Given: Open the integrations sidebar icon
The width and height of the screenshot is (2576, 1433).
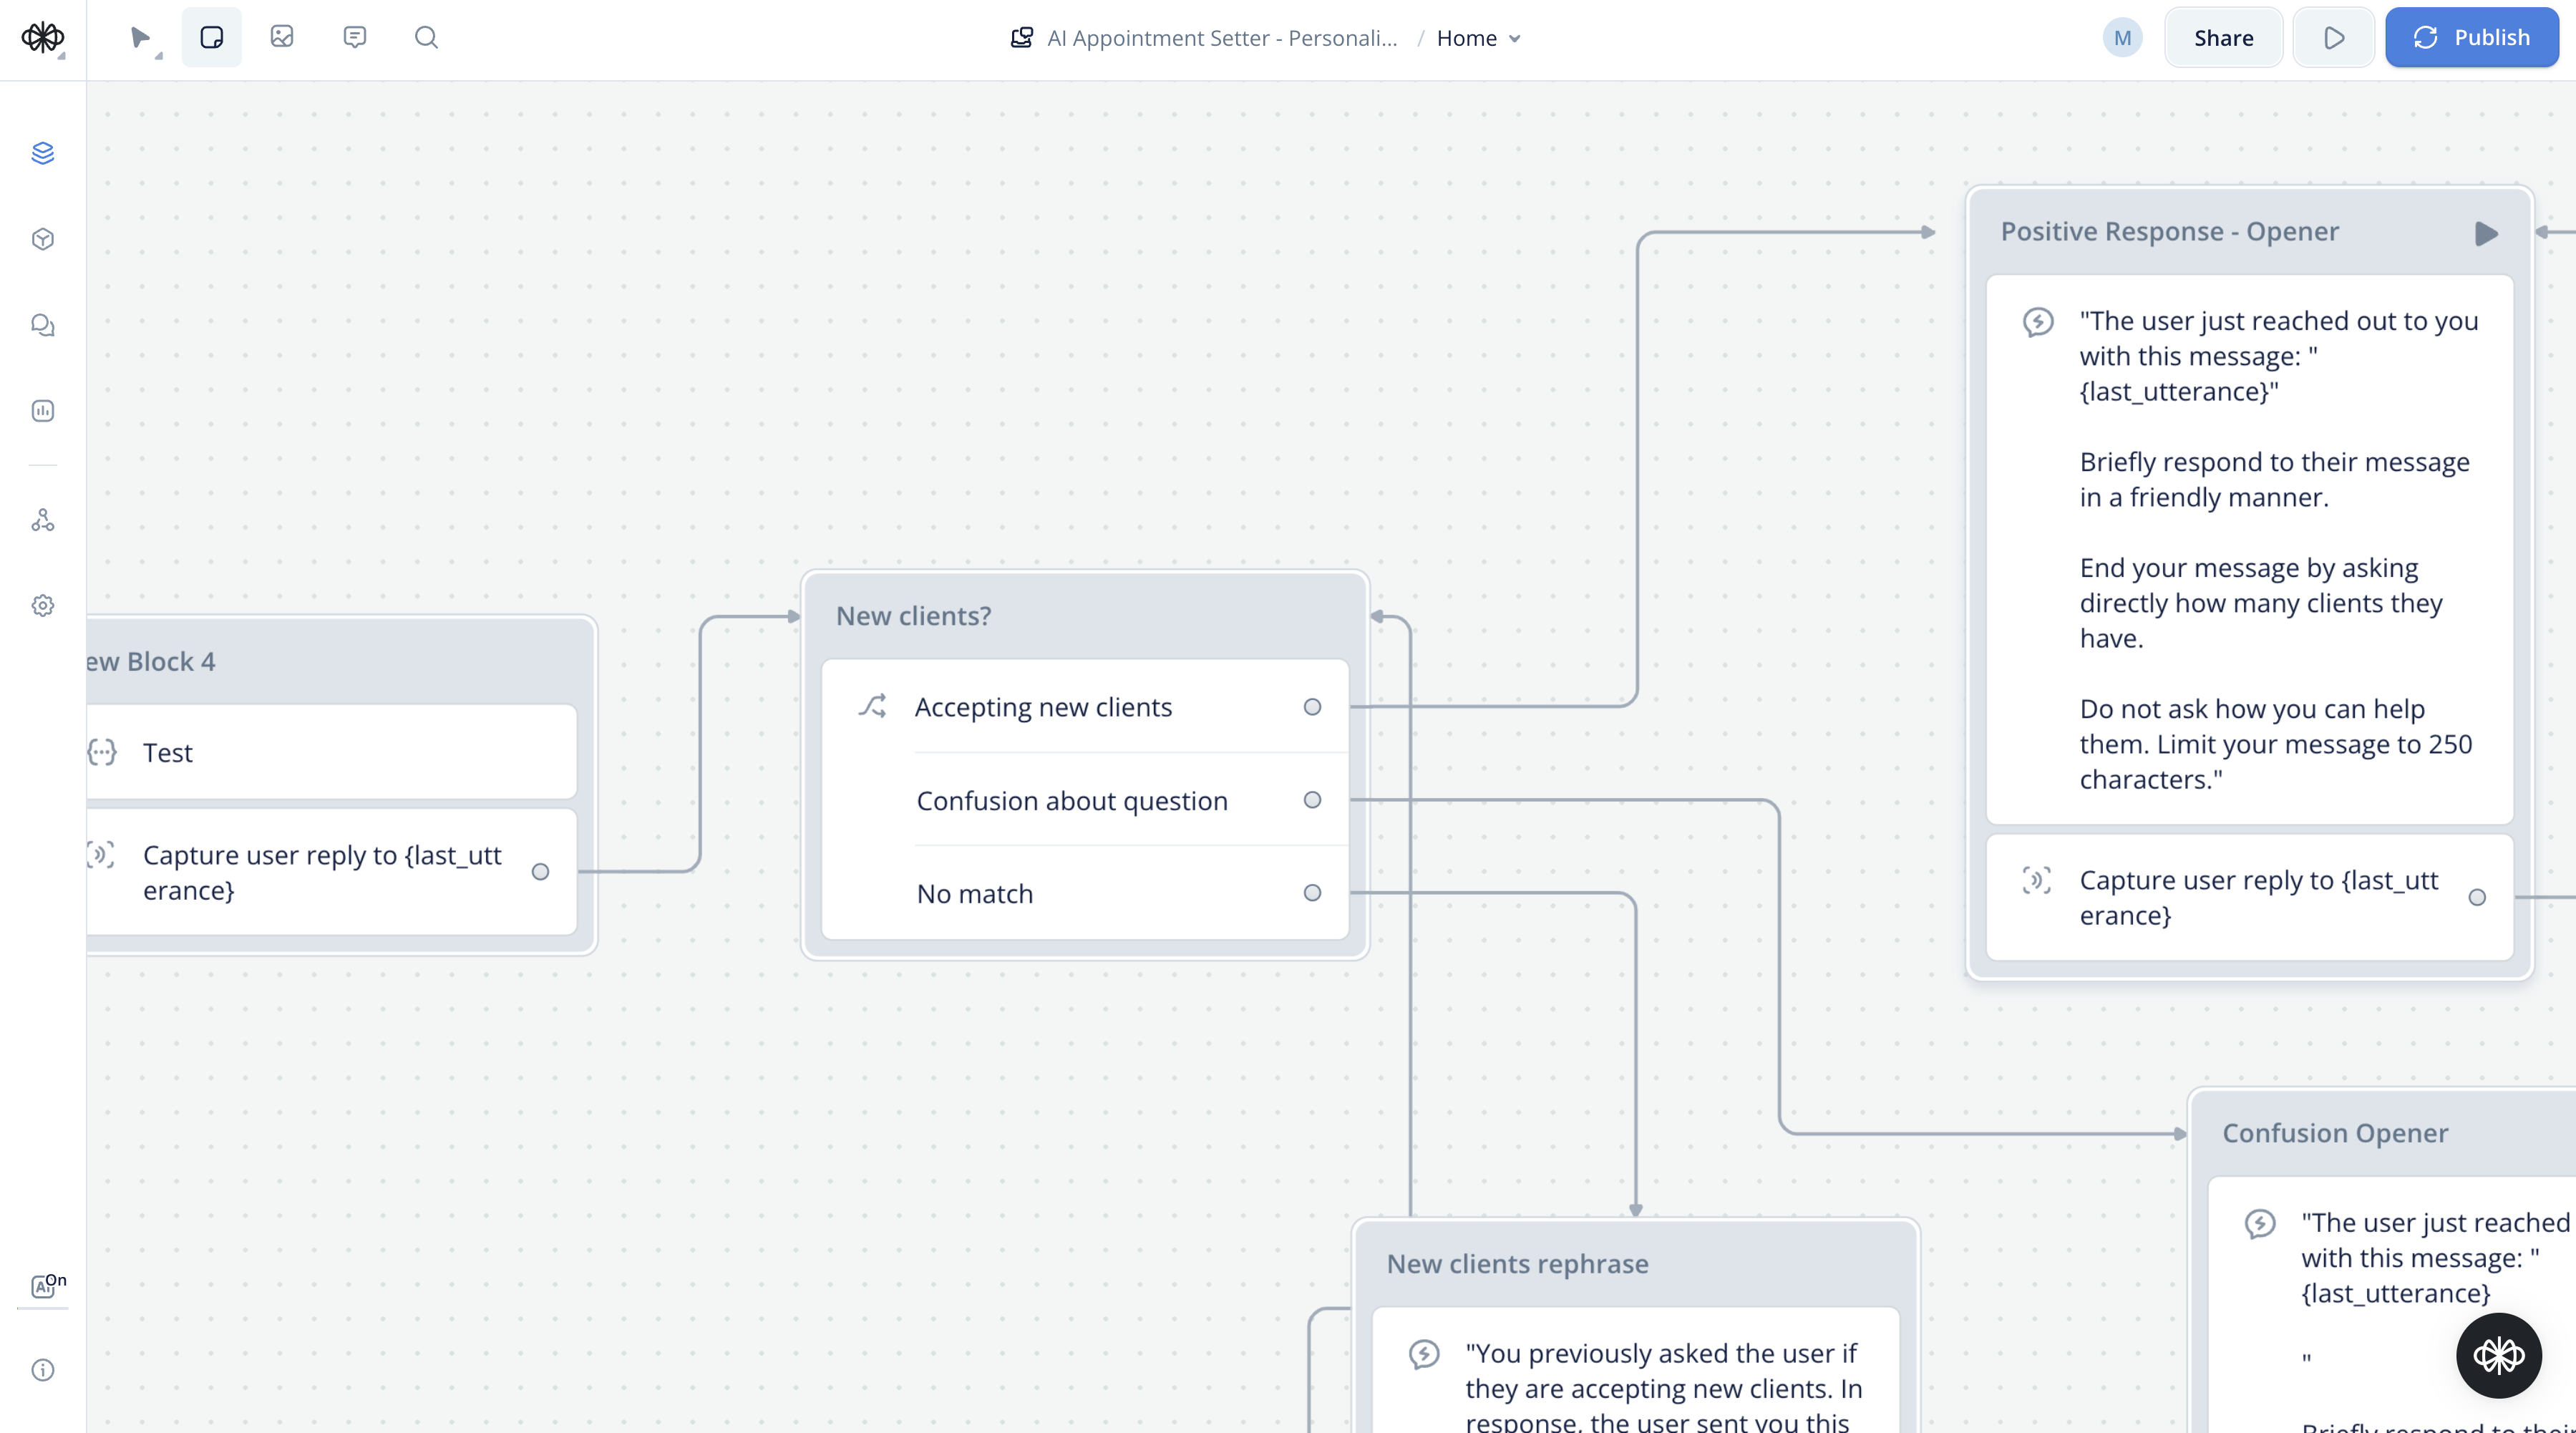Looking at the screenshot, I should (43, 520).
